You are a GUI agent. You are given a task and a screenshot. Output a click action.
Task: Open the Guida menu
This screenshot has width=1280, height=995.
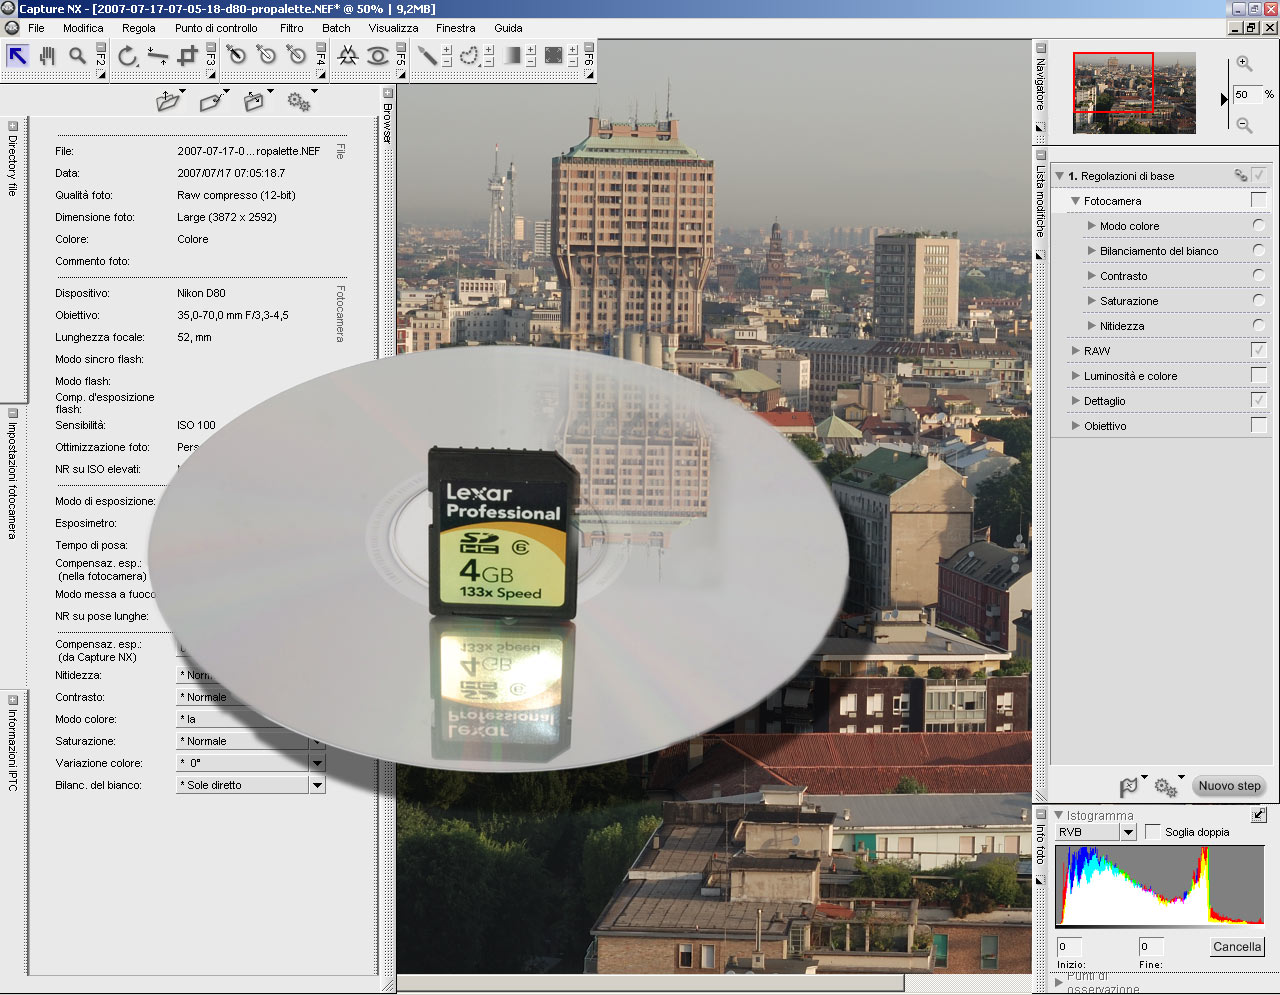click(x=508, y=28)
